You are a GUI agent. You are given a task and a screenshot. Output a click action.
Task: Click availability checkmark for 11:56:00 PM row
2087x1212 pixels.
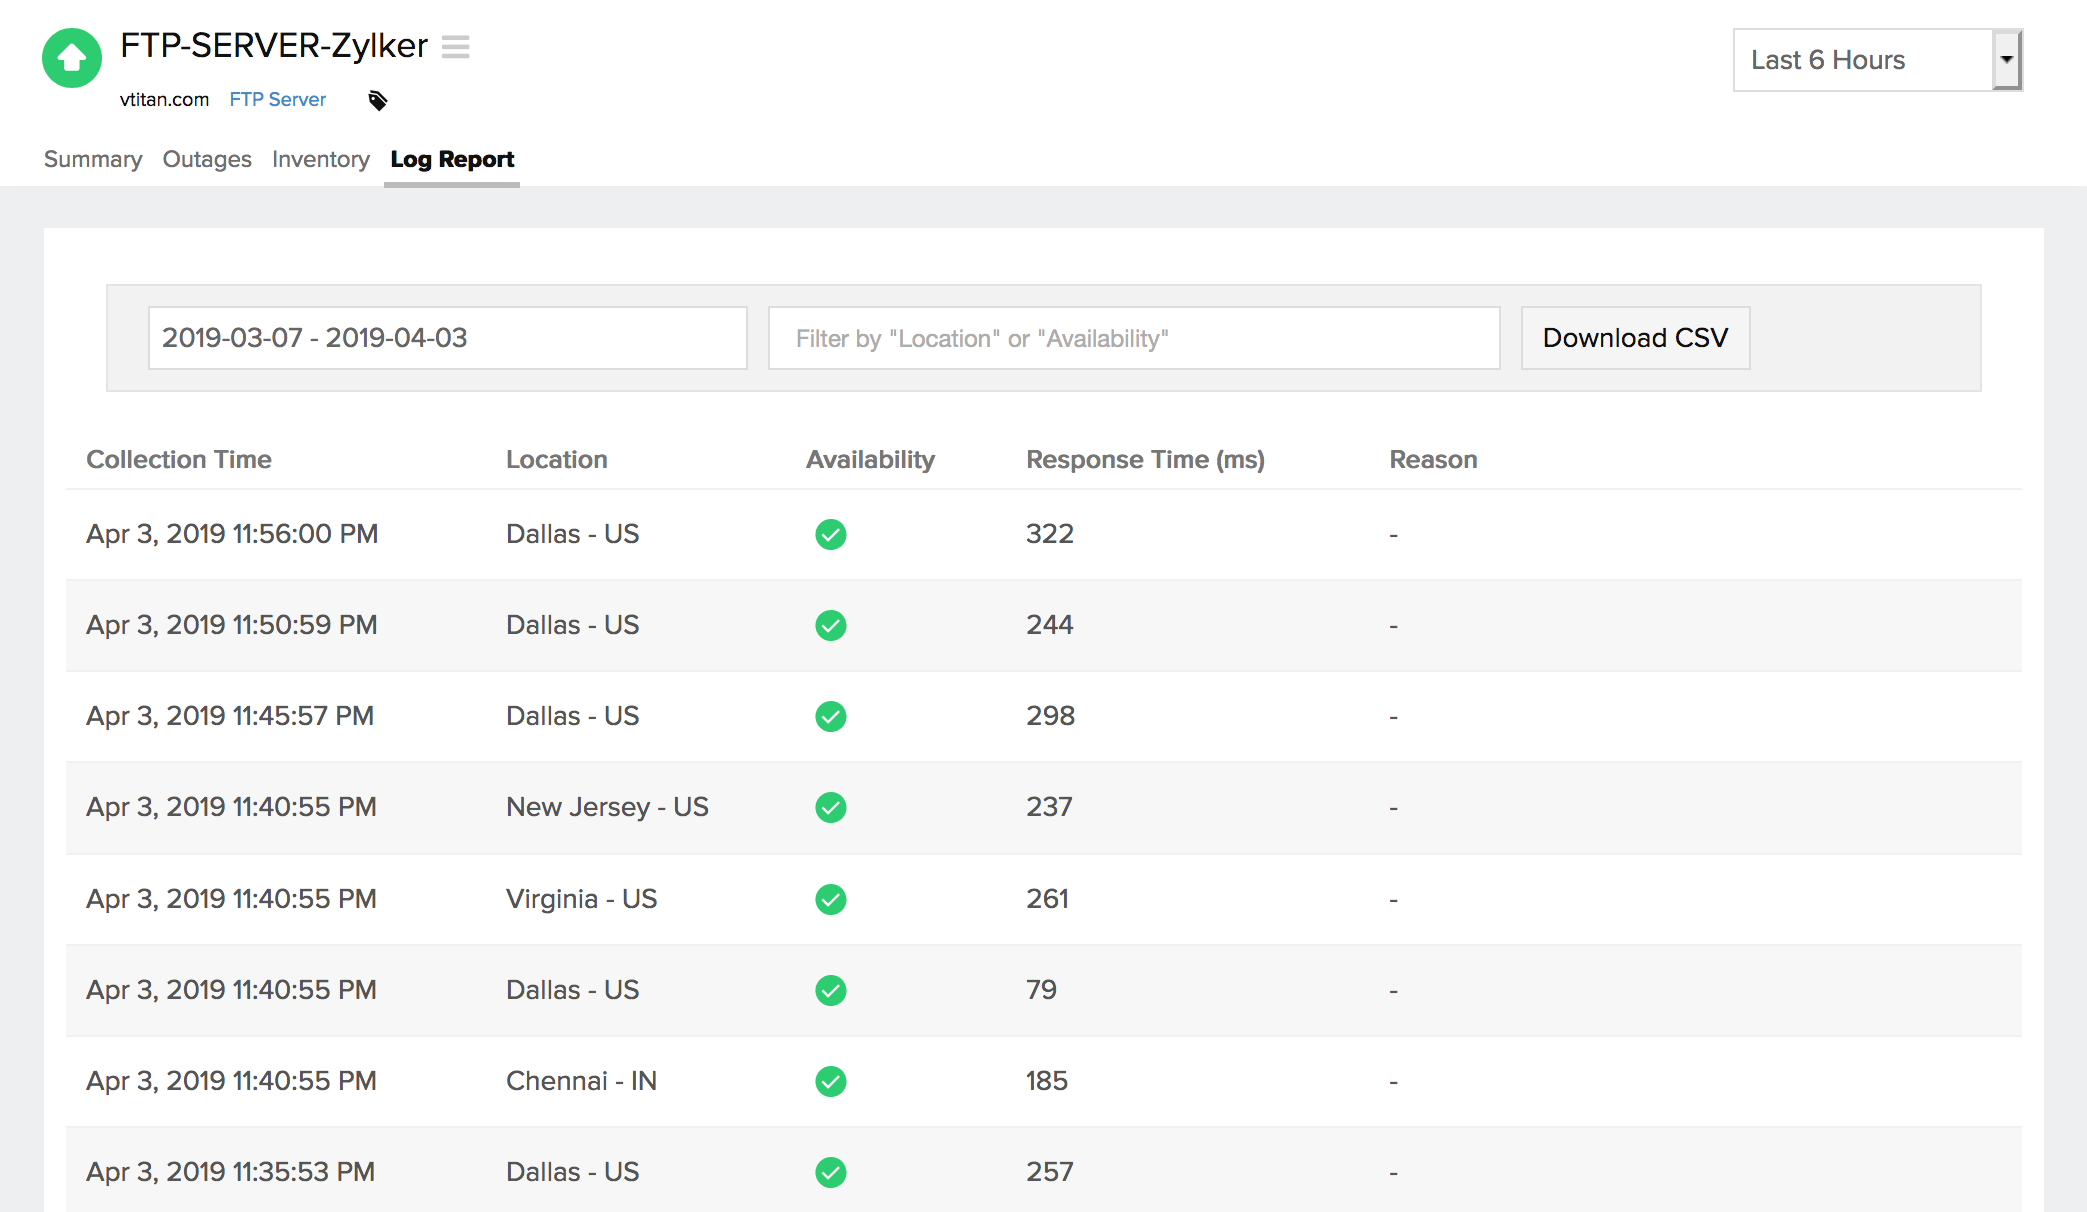(x=830, y=534)
